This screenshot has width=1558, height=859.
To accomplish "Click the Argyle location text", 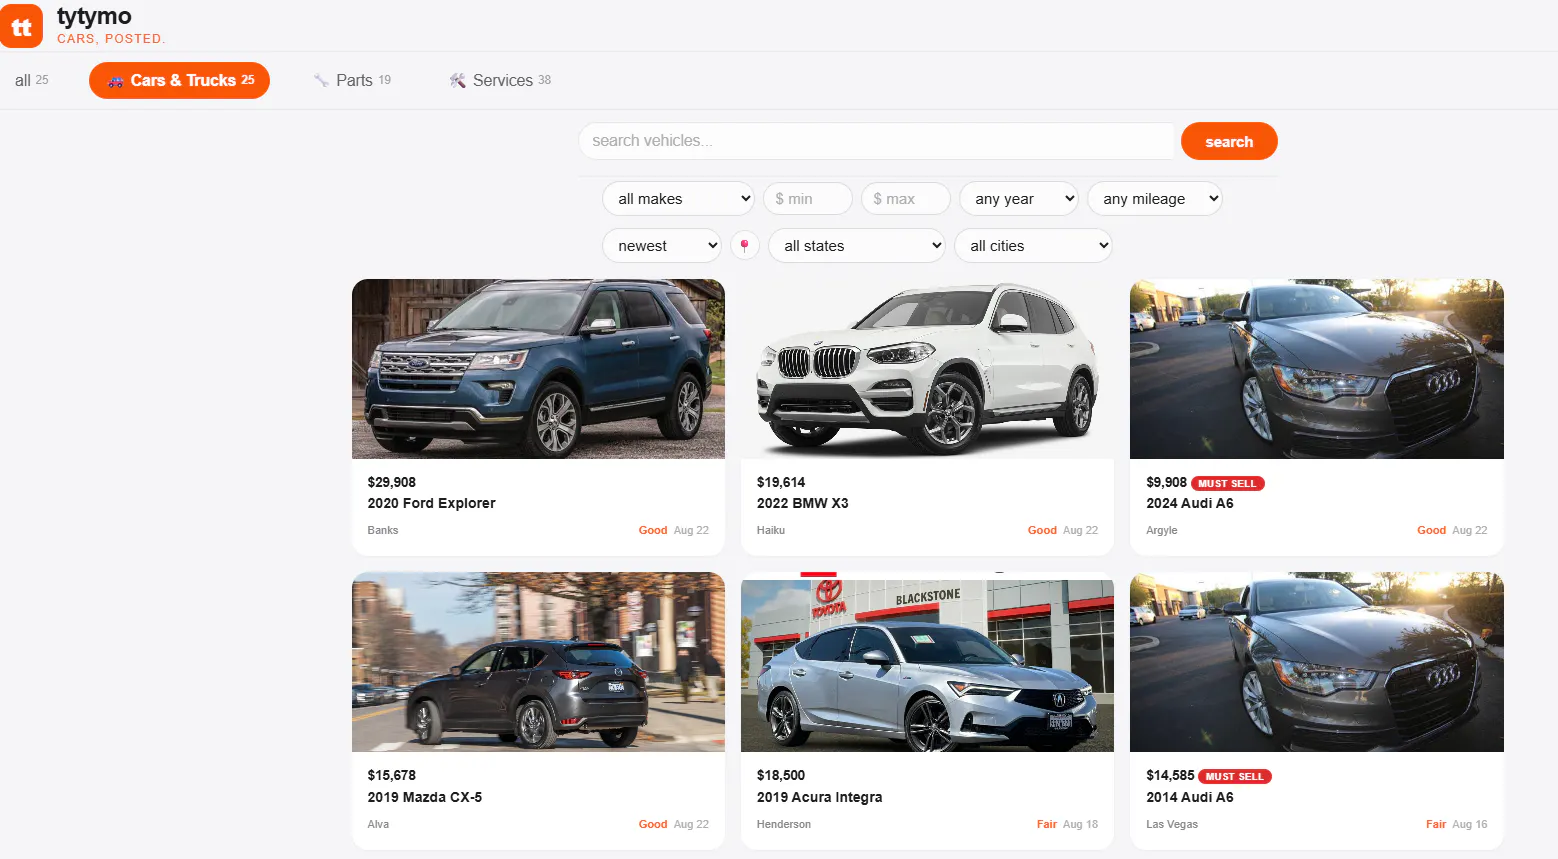I will (x=1162, y=530).
